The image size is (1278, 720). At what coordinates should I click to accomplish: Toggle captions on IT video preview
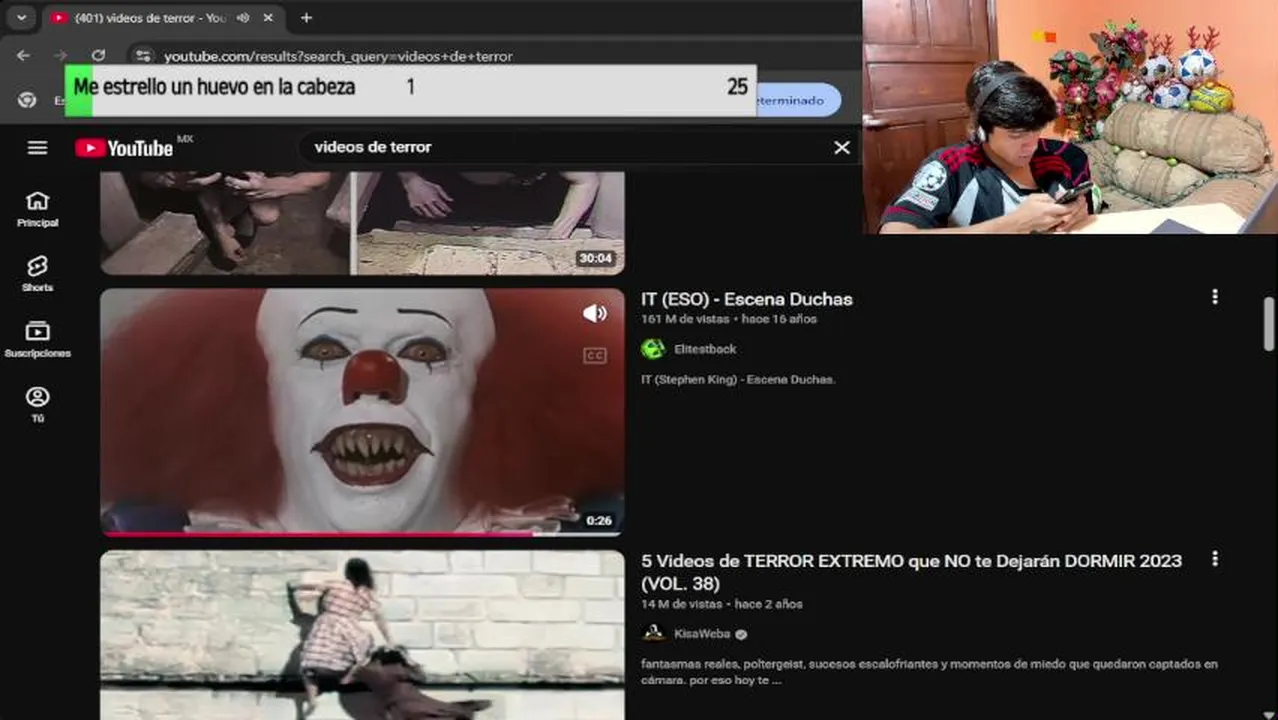click(595, 355)
